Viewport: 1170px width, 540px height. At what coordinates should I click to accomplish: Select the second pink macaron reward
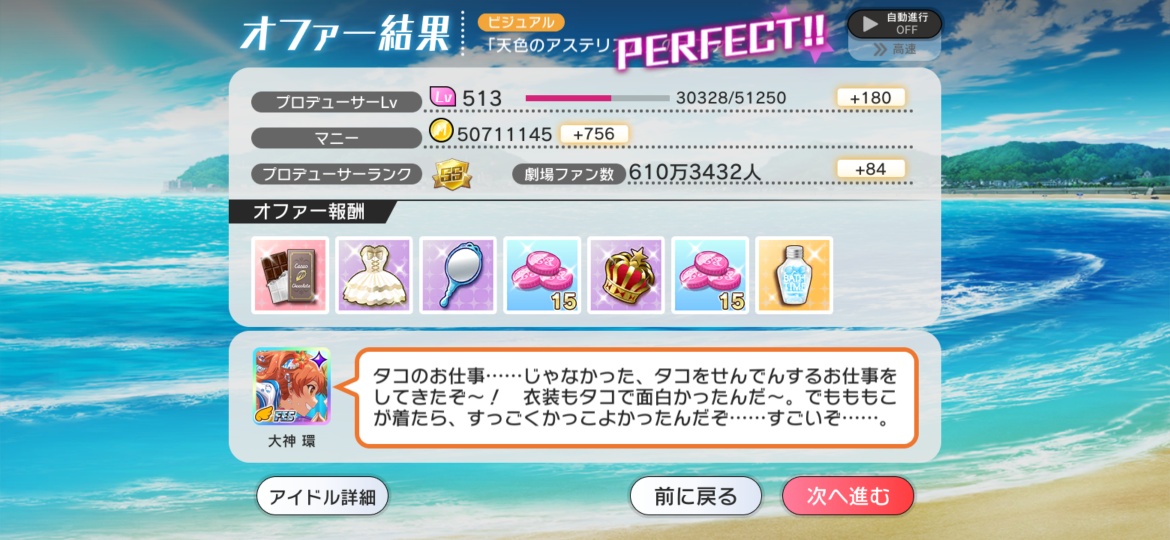click(710, 275)
